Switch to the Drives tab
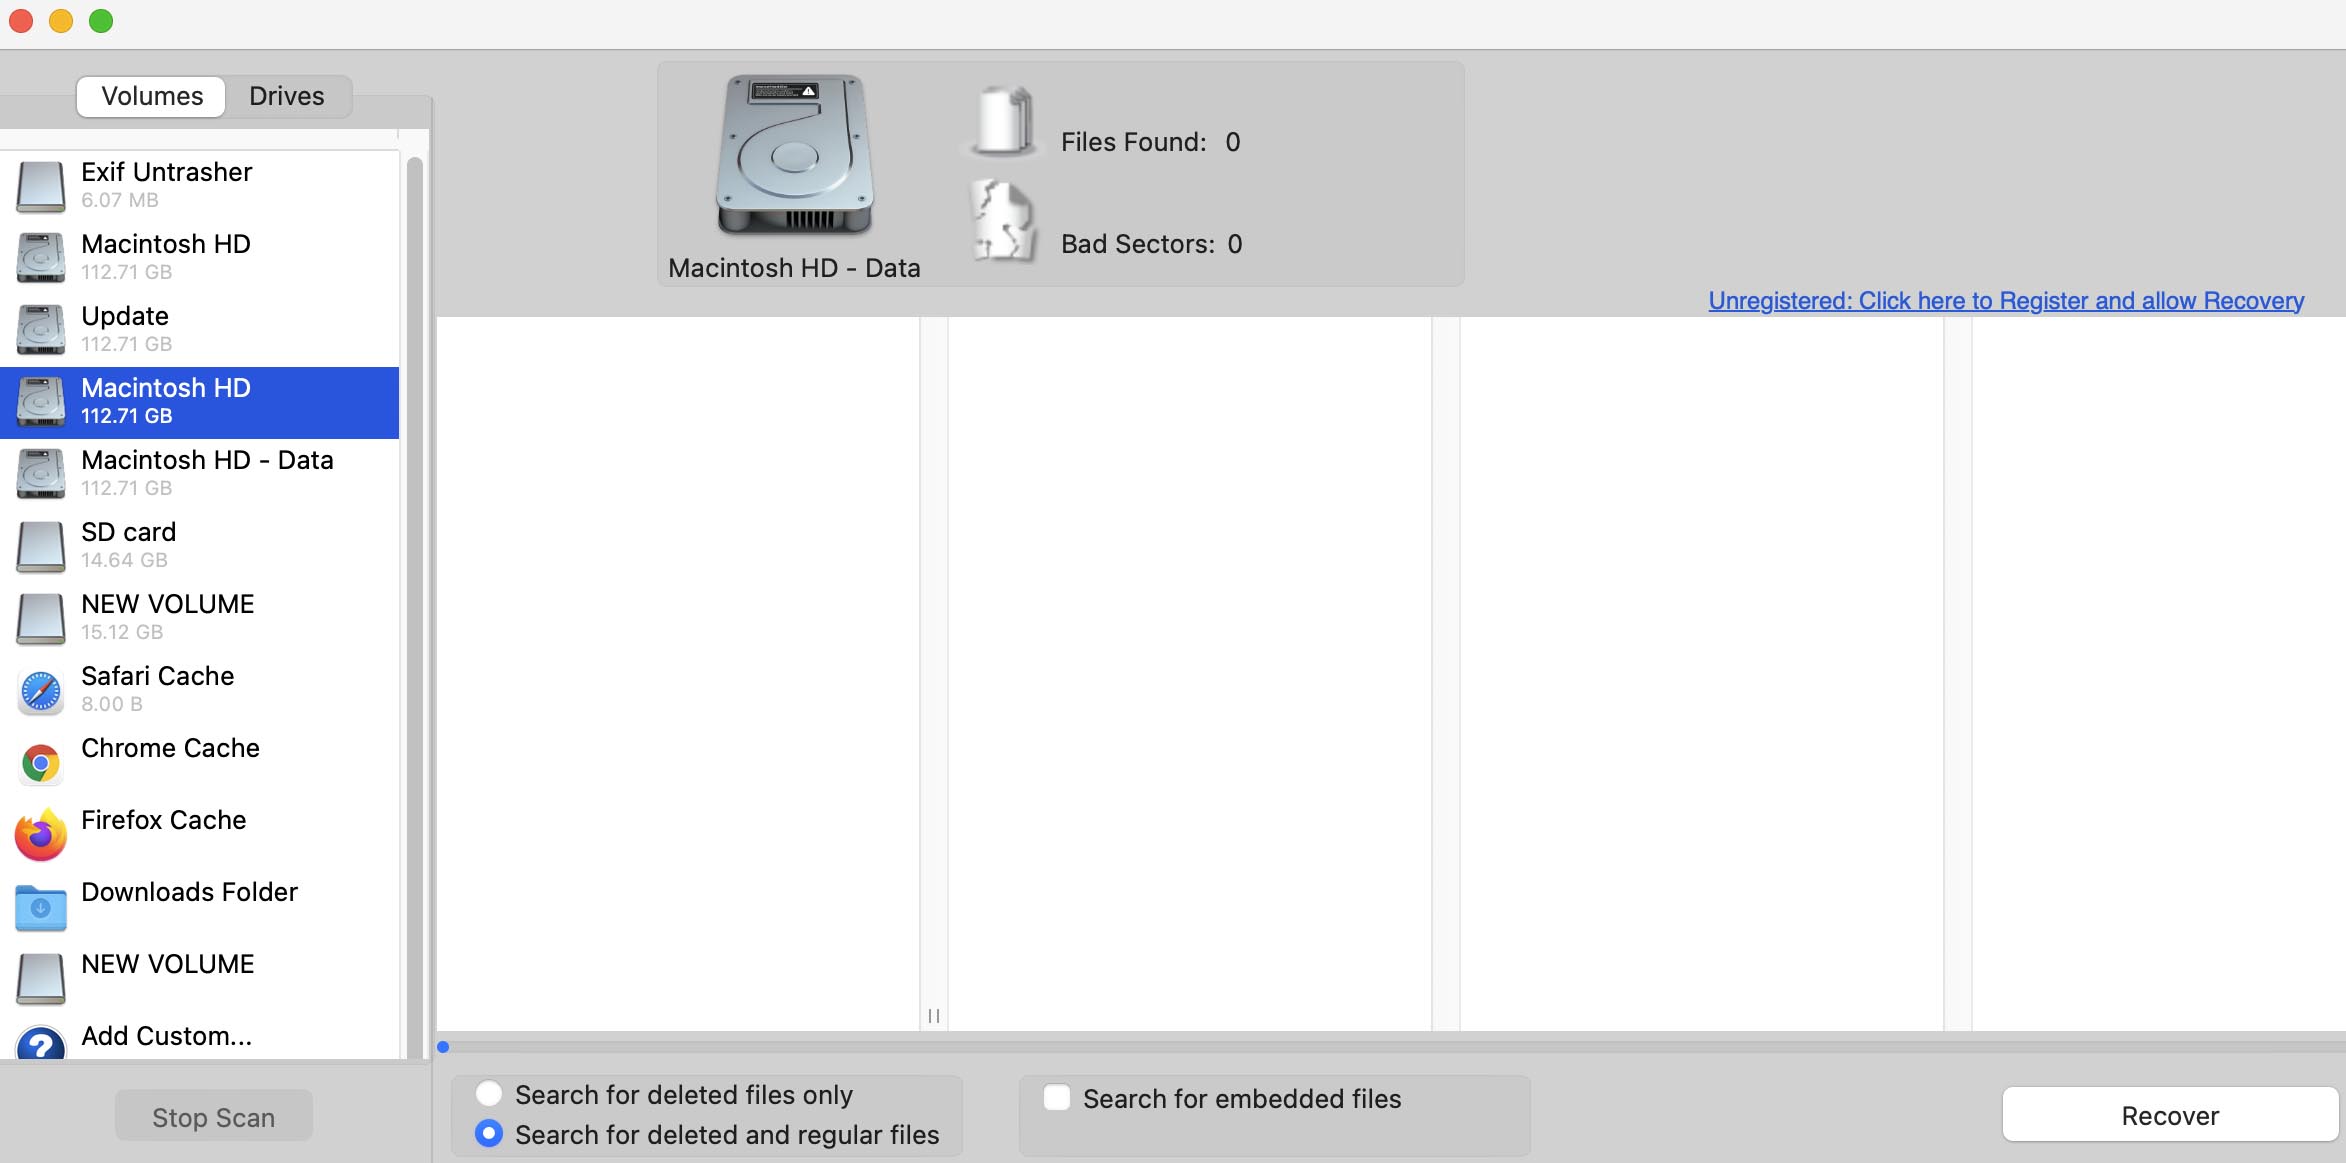2346x1163 pixels. pyautogui.click(x=287, y=94)
